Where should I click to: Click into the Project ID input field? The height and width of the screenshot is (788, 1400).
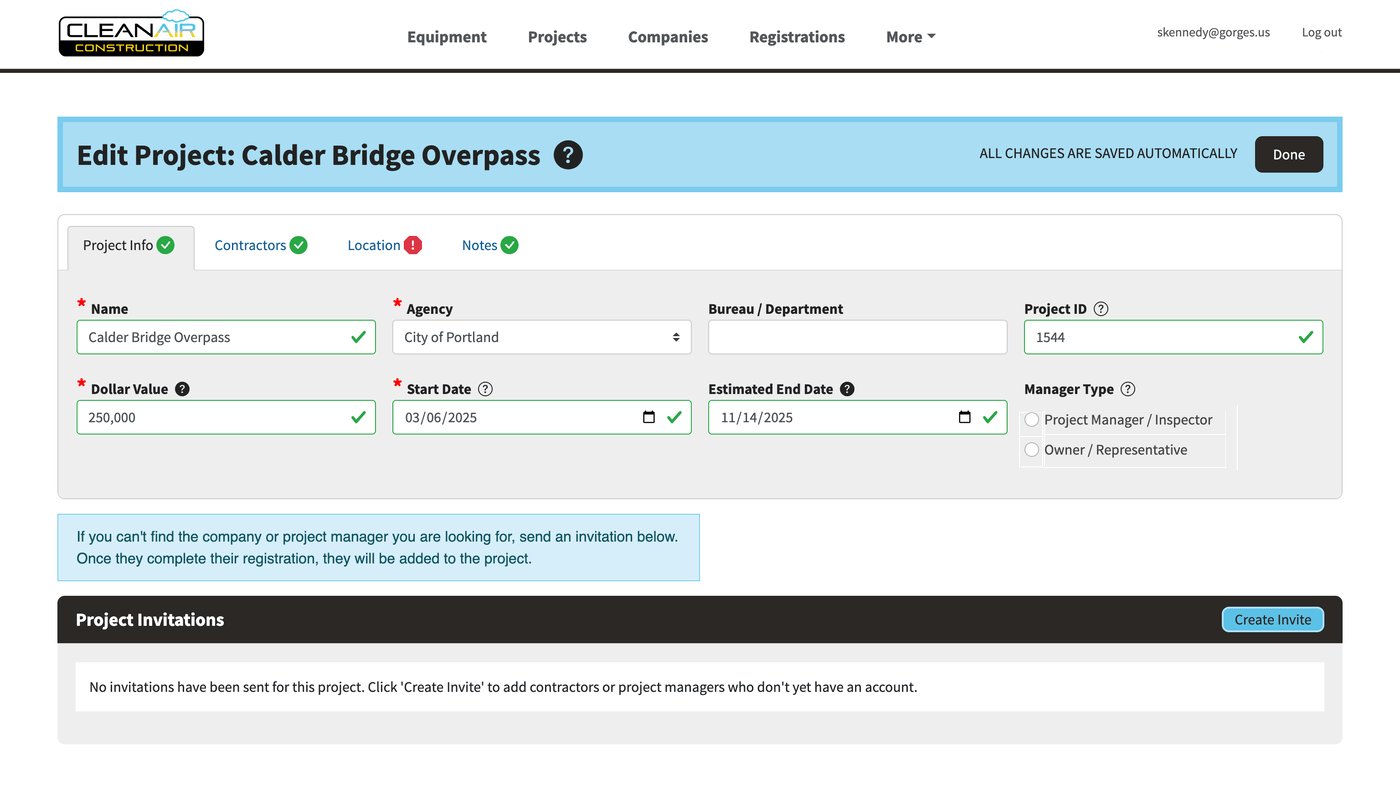pyautogui.click(x=1173, y=337)
